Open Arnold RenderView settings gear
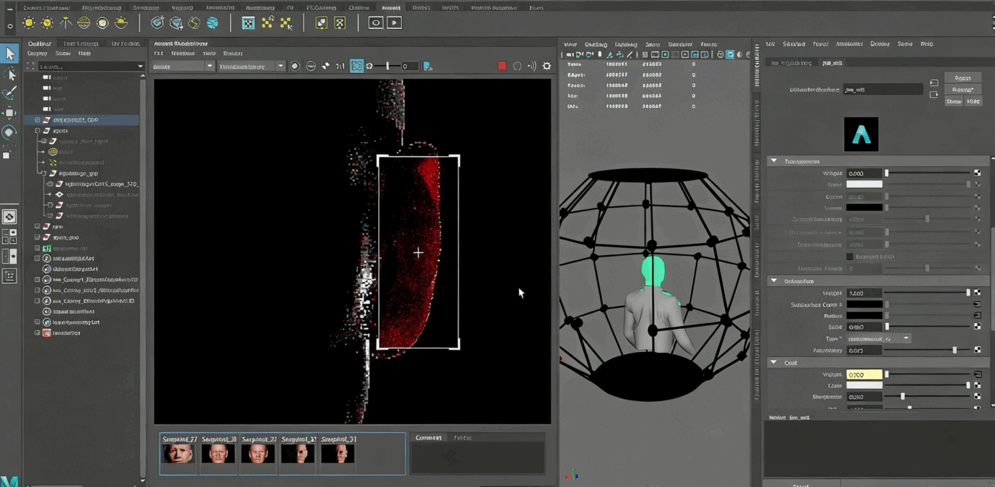Screen dimensions: 995x487 546,66
